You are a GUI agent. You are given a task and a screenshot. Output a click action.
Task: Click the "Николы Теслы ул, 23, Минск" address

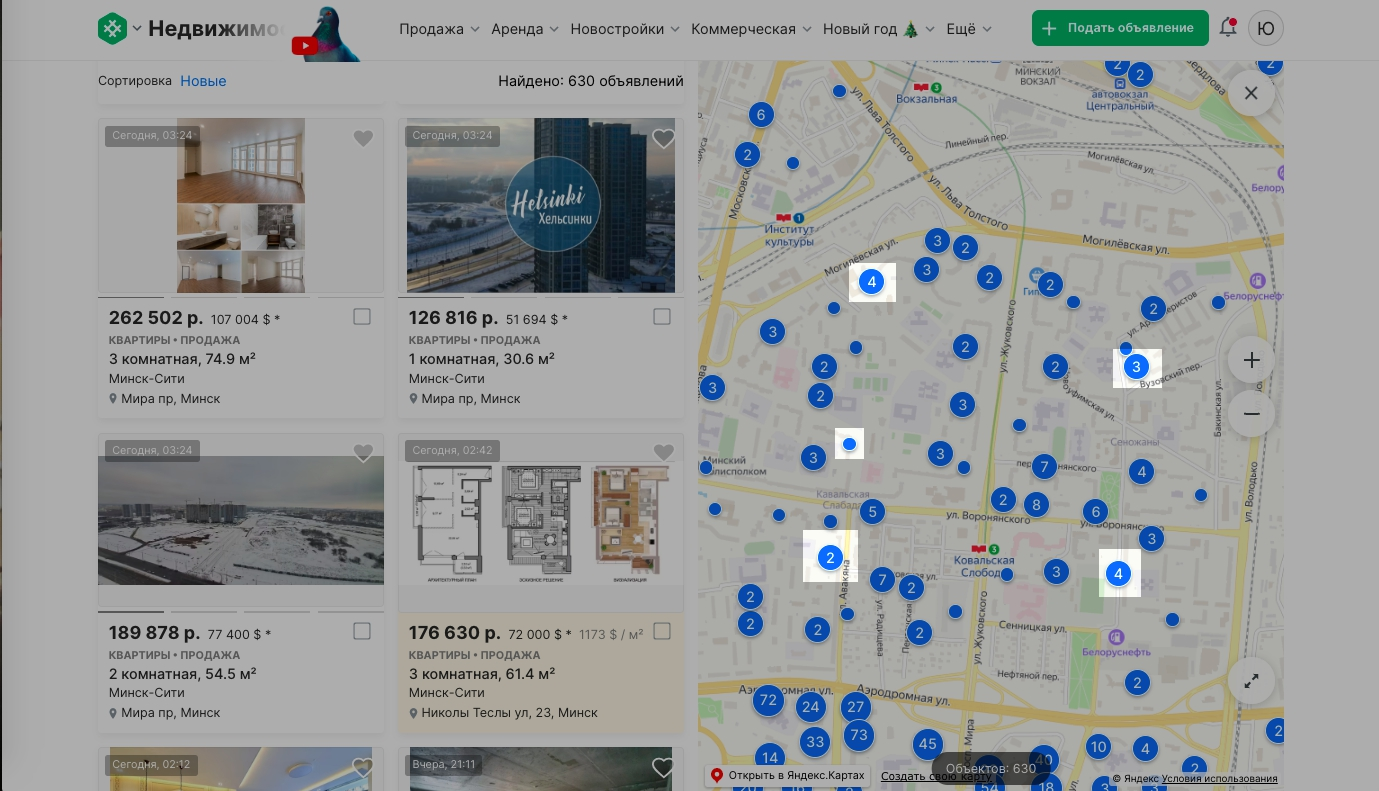pos(510,713)
